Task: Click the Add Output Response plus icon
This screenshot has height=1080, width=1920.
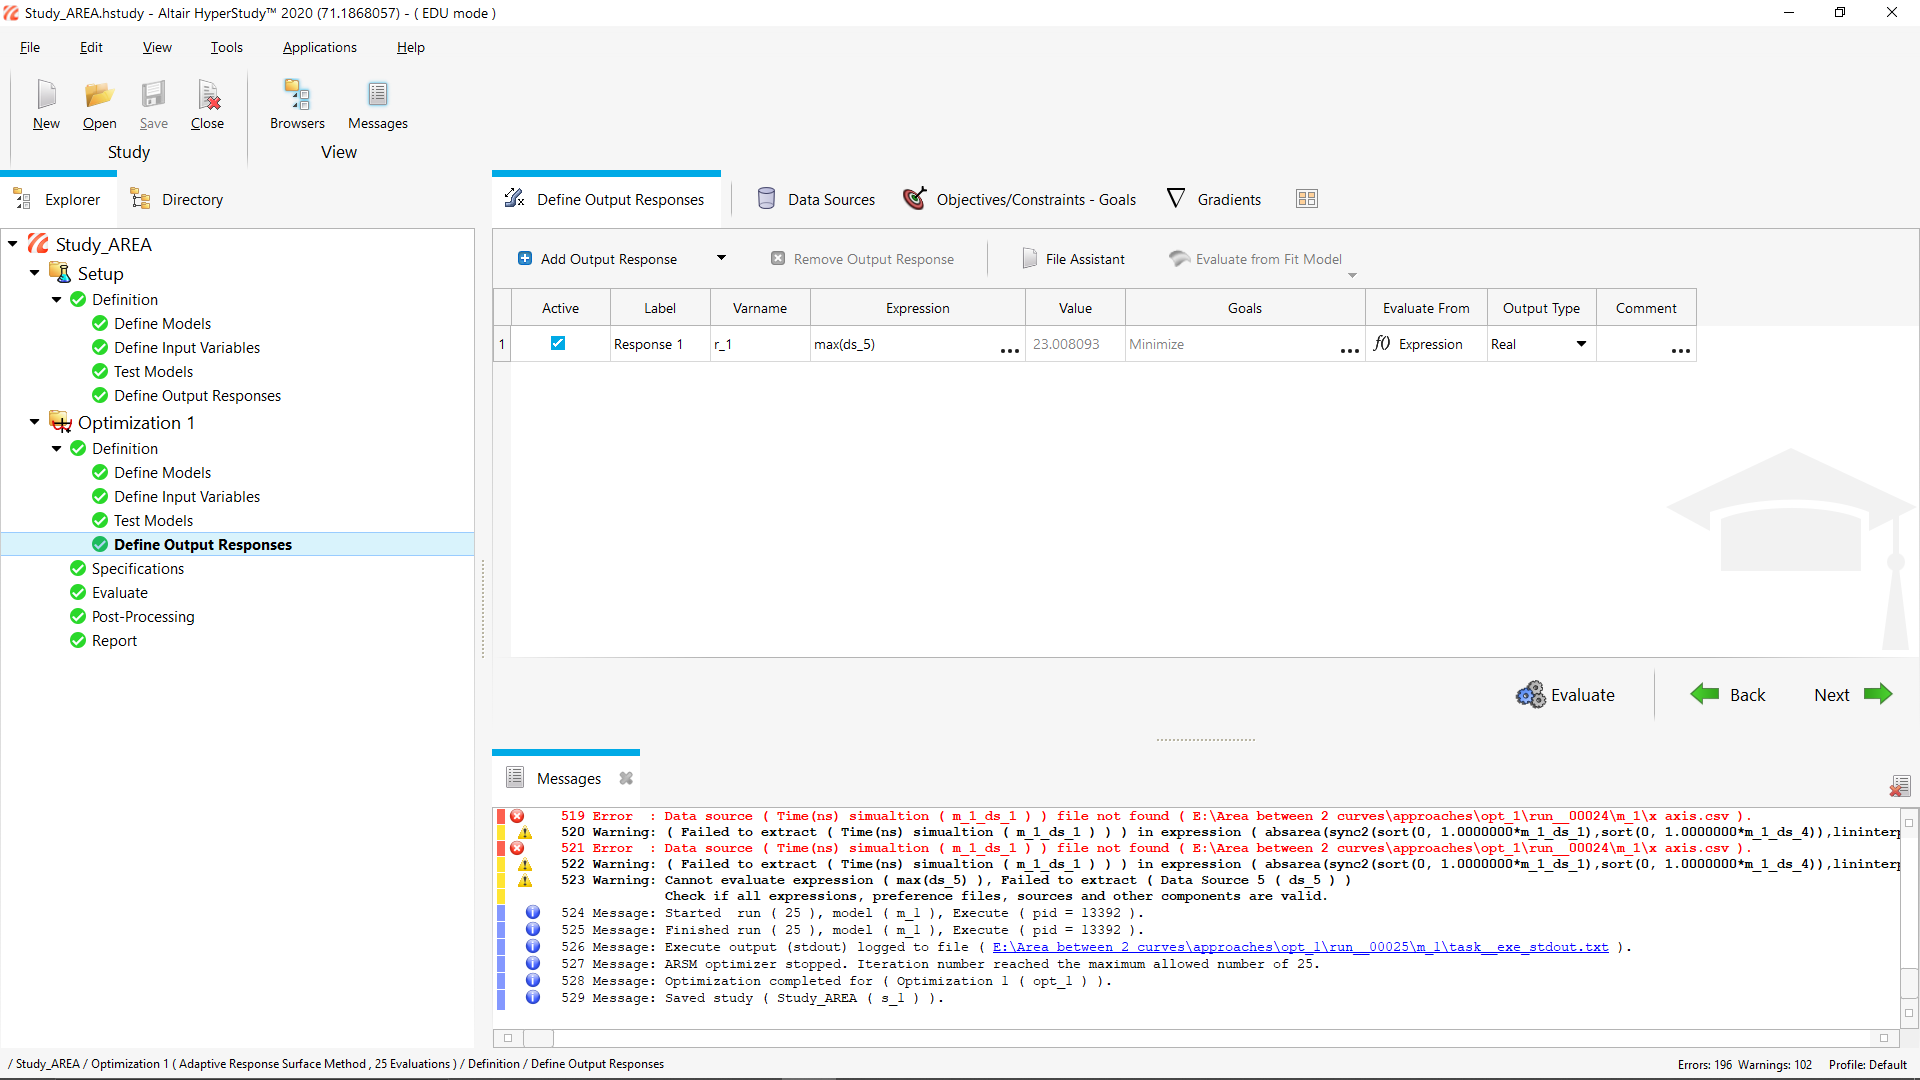Action: point(525,259)
